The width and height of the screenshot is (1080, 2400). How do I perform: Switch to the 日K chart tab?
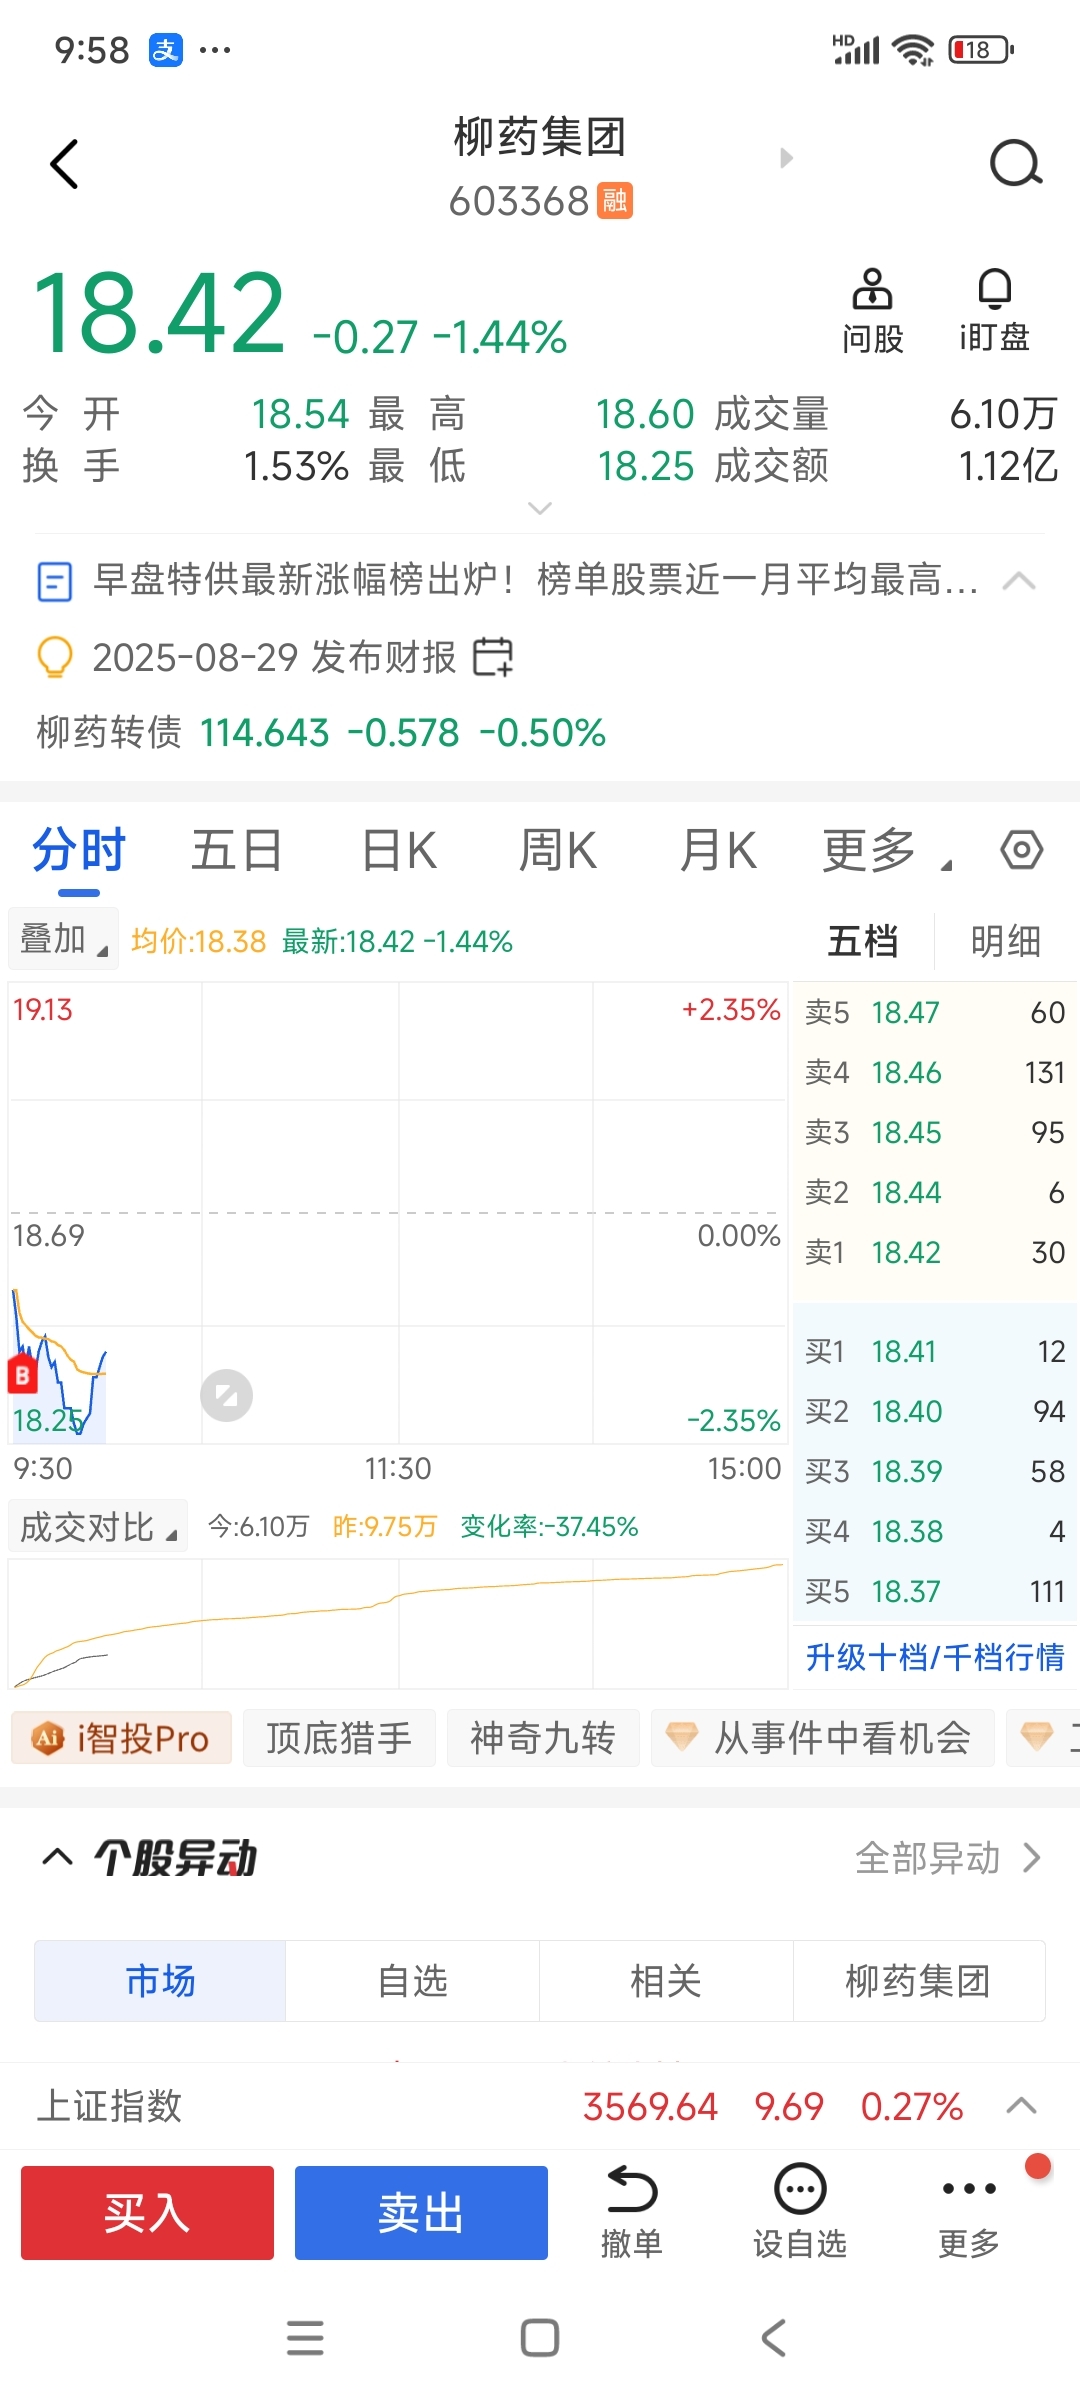click(399, 851)
